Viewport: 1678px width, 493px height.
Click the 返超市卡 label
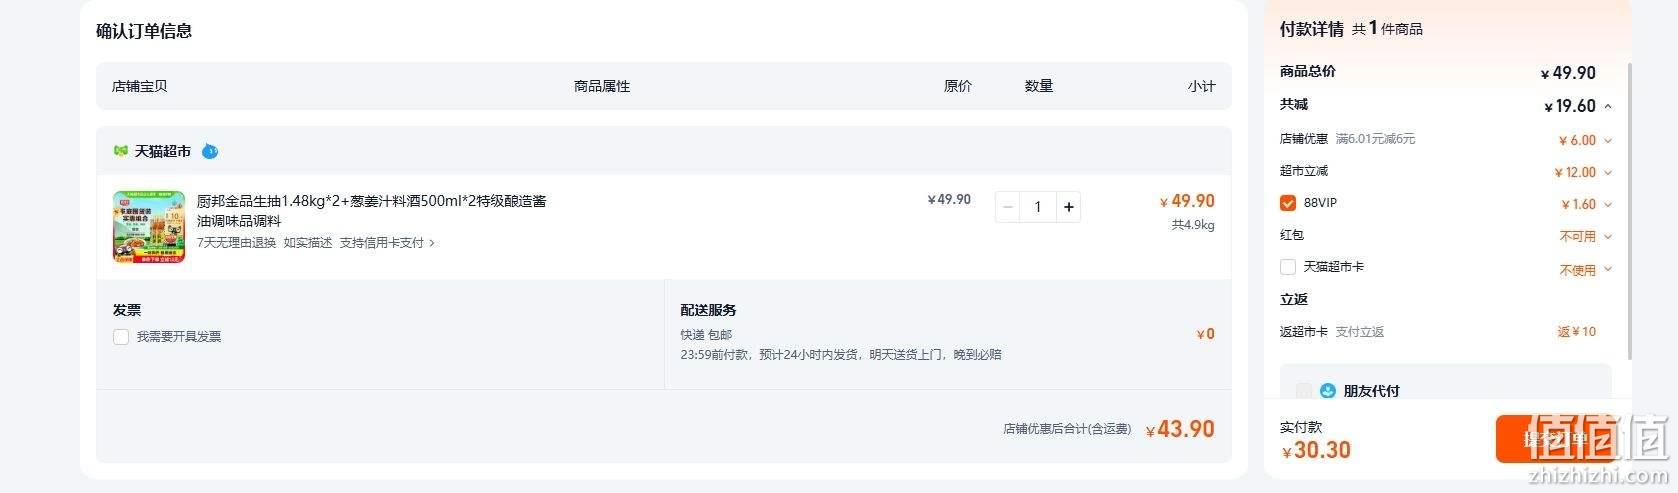pyautogui.click(x=1304, y=332)
